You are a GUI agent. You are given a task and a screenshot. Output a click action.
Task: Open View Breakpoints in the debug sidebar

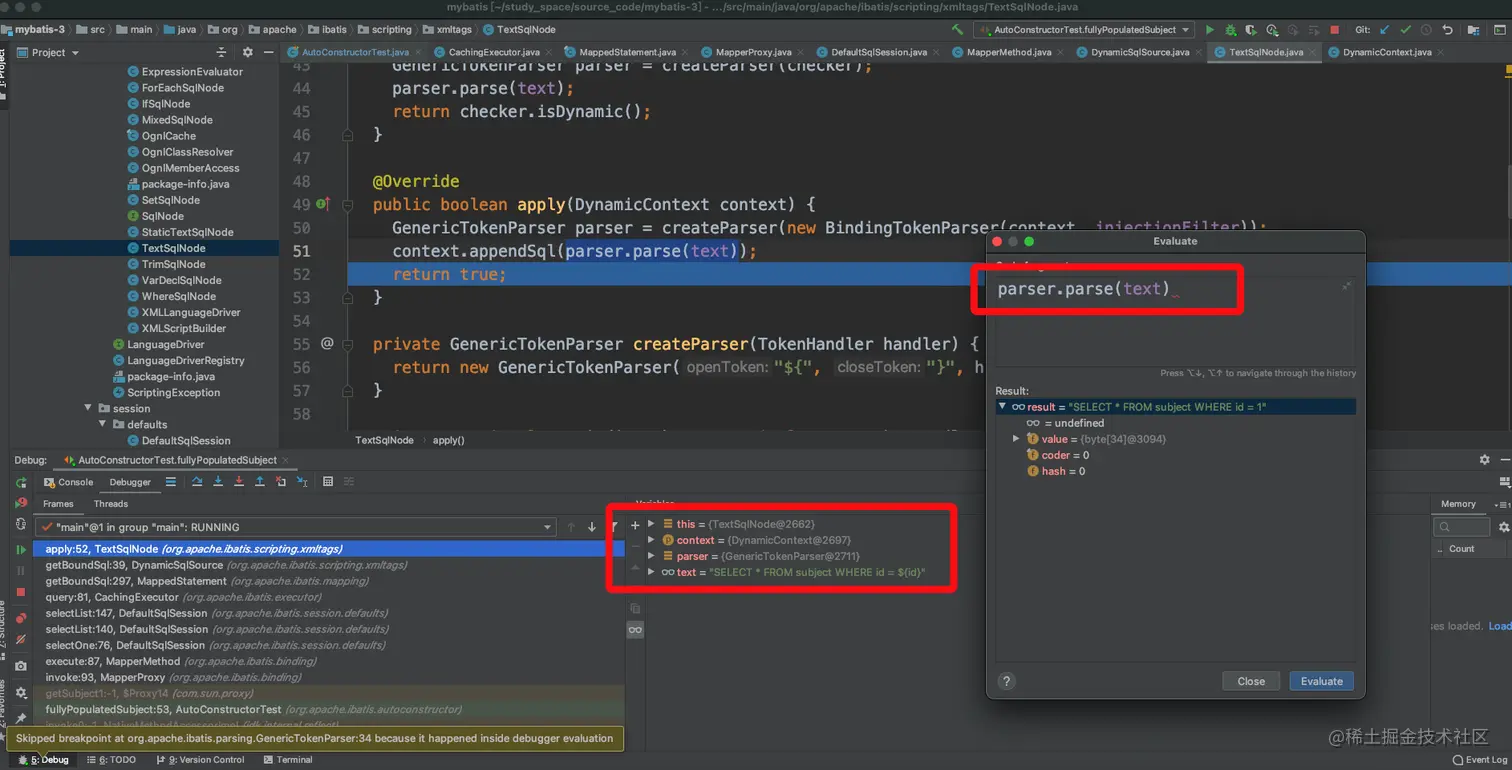tap(21, 618)
